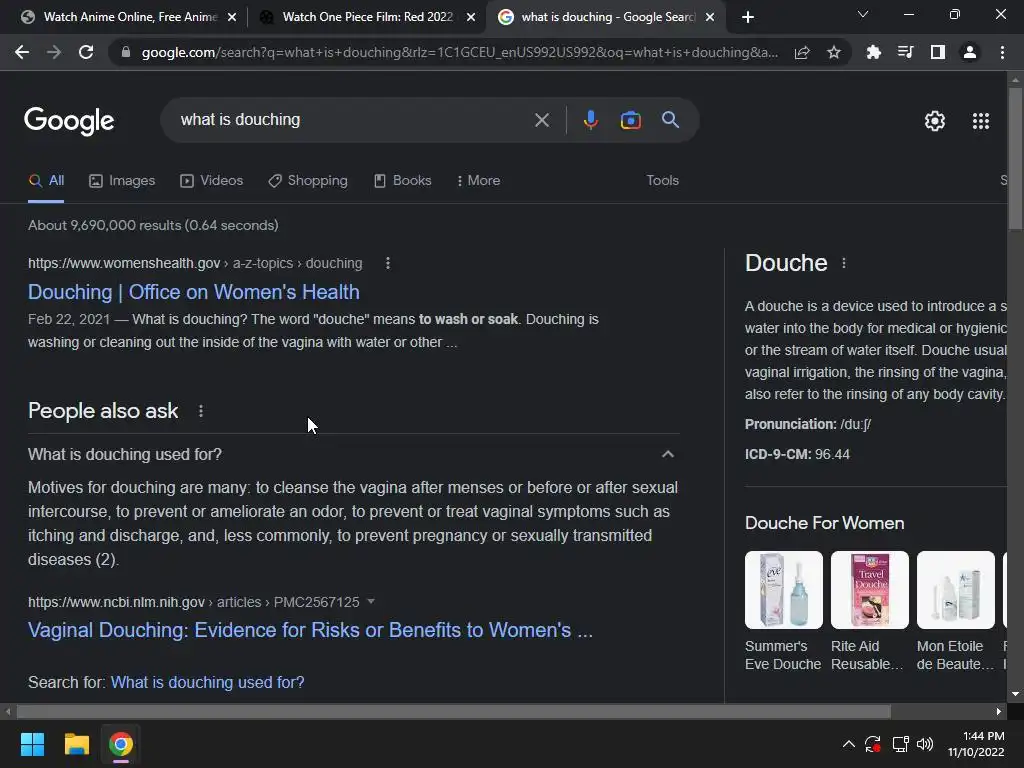Select the Books search tab
Screen dimensions: 1024x768
click(x=402, y=181)
